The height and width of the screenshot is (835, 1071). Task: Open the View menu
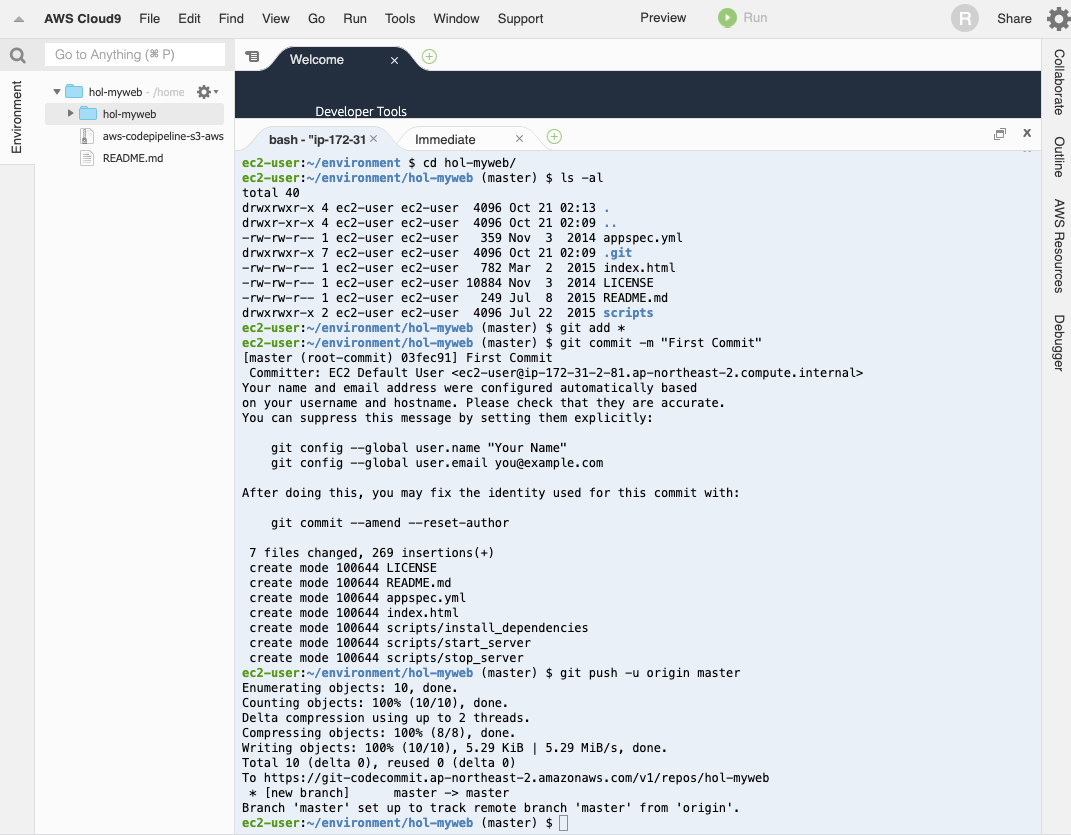275,18
